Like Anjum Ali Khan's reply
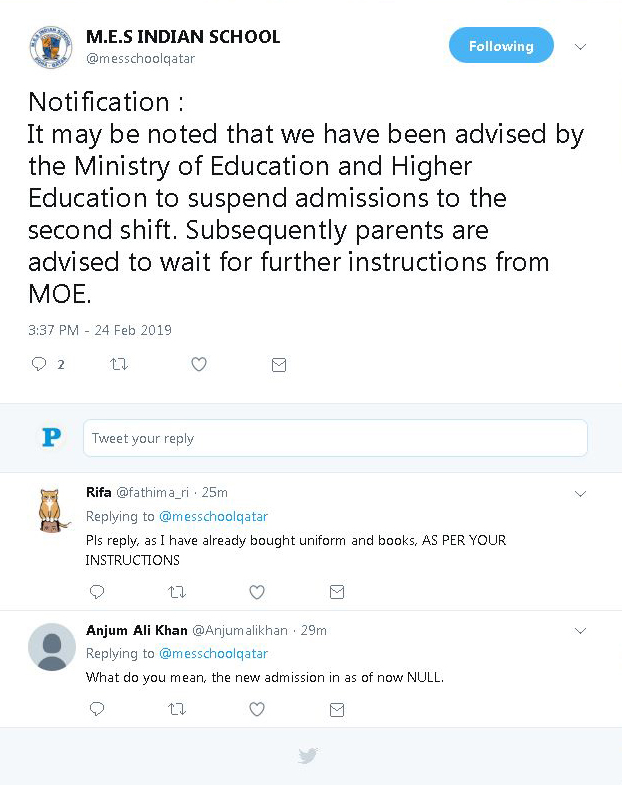This screenshot has height=785, width=622. 257,709
